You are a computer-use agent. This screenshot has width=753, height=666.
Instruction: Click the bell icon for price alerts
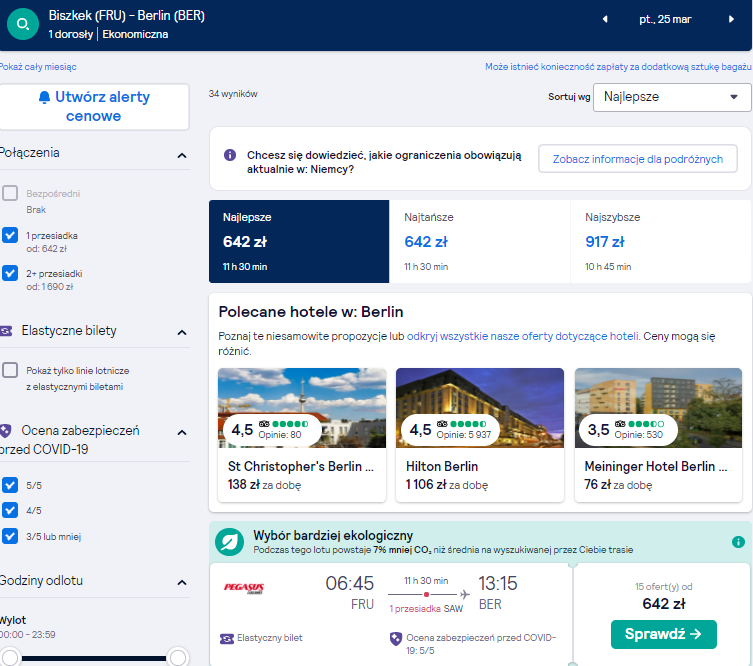(44, 97)
